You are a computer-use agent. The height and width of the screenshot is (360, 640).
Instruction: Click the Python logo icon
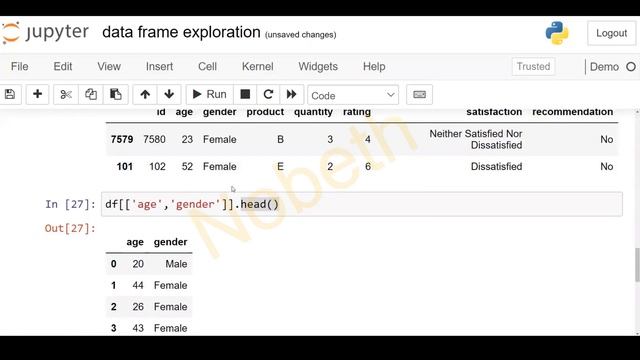[x=557, y=33]
